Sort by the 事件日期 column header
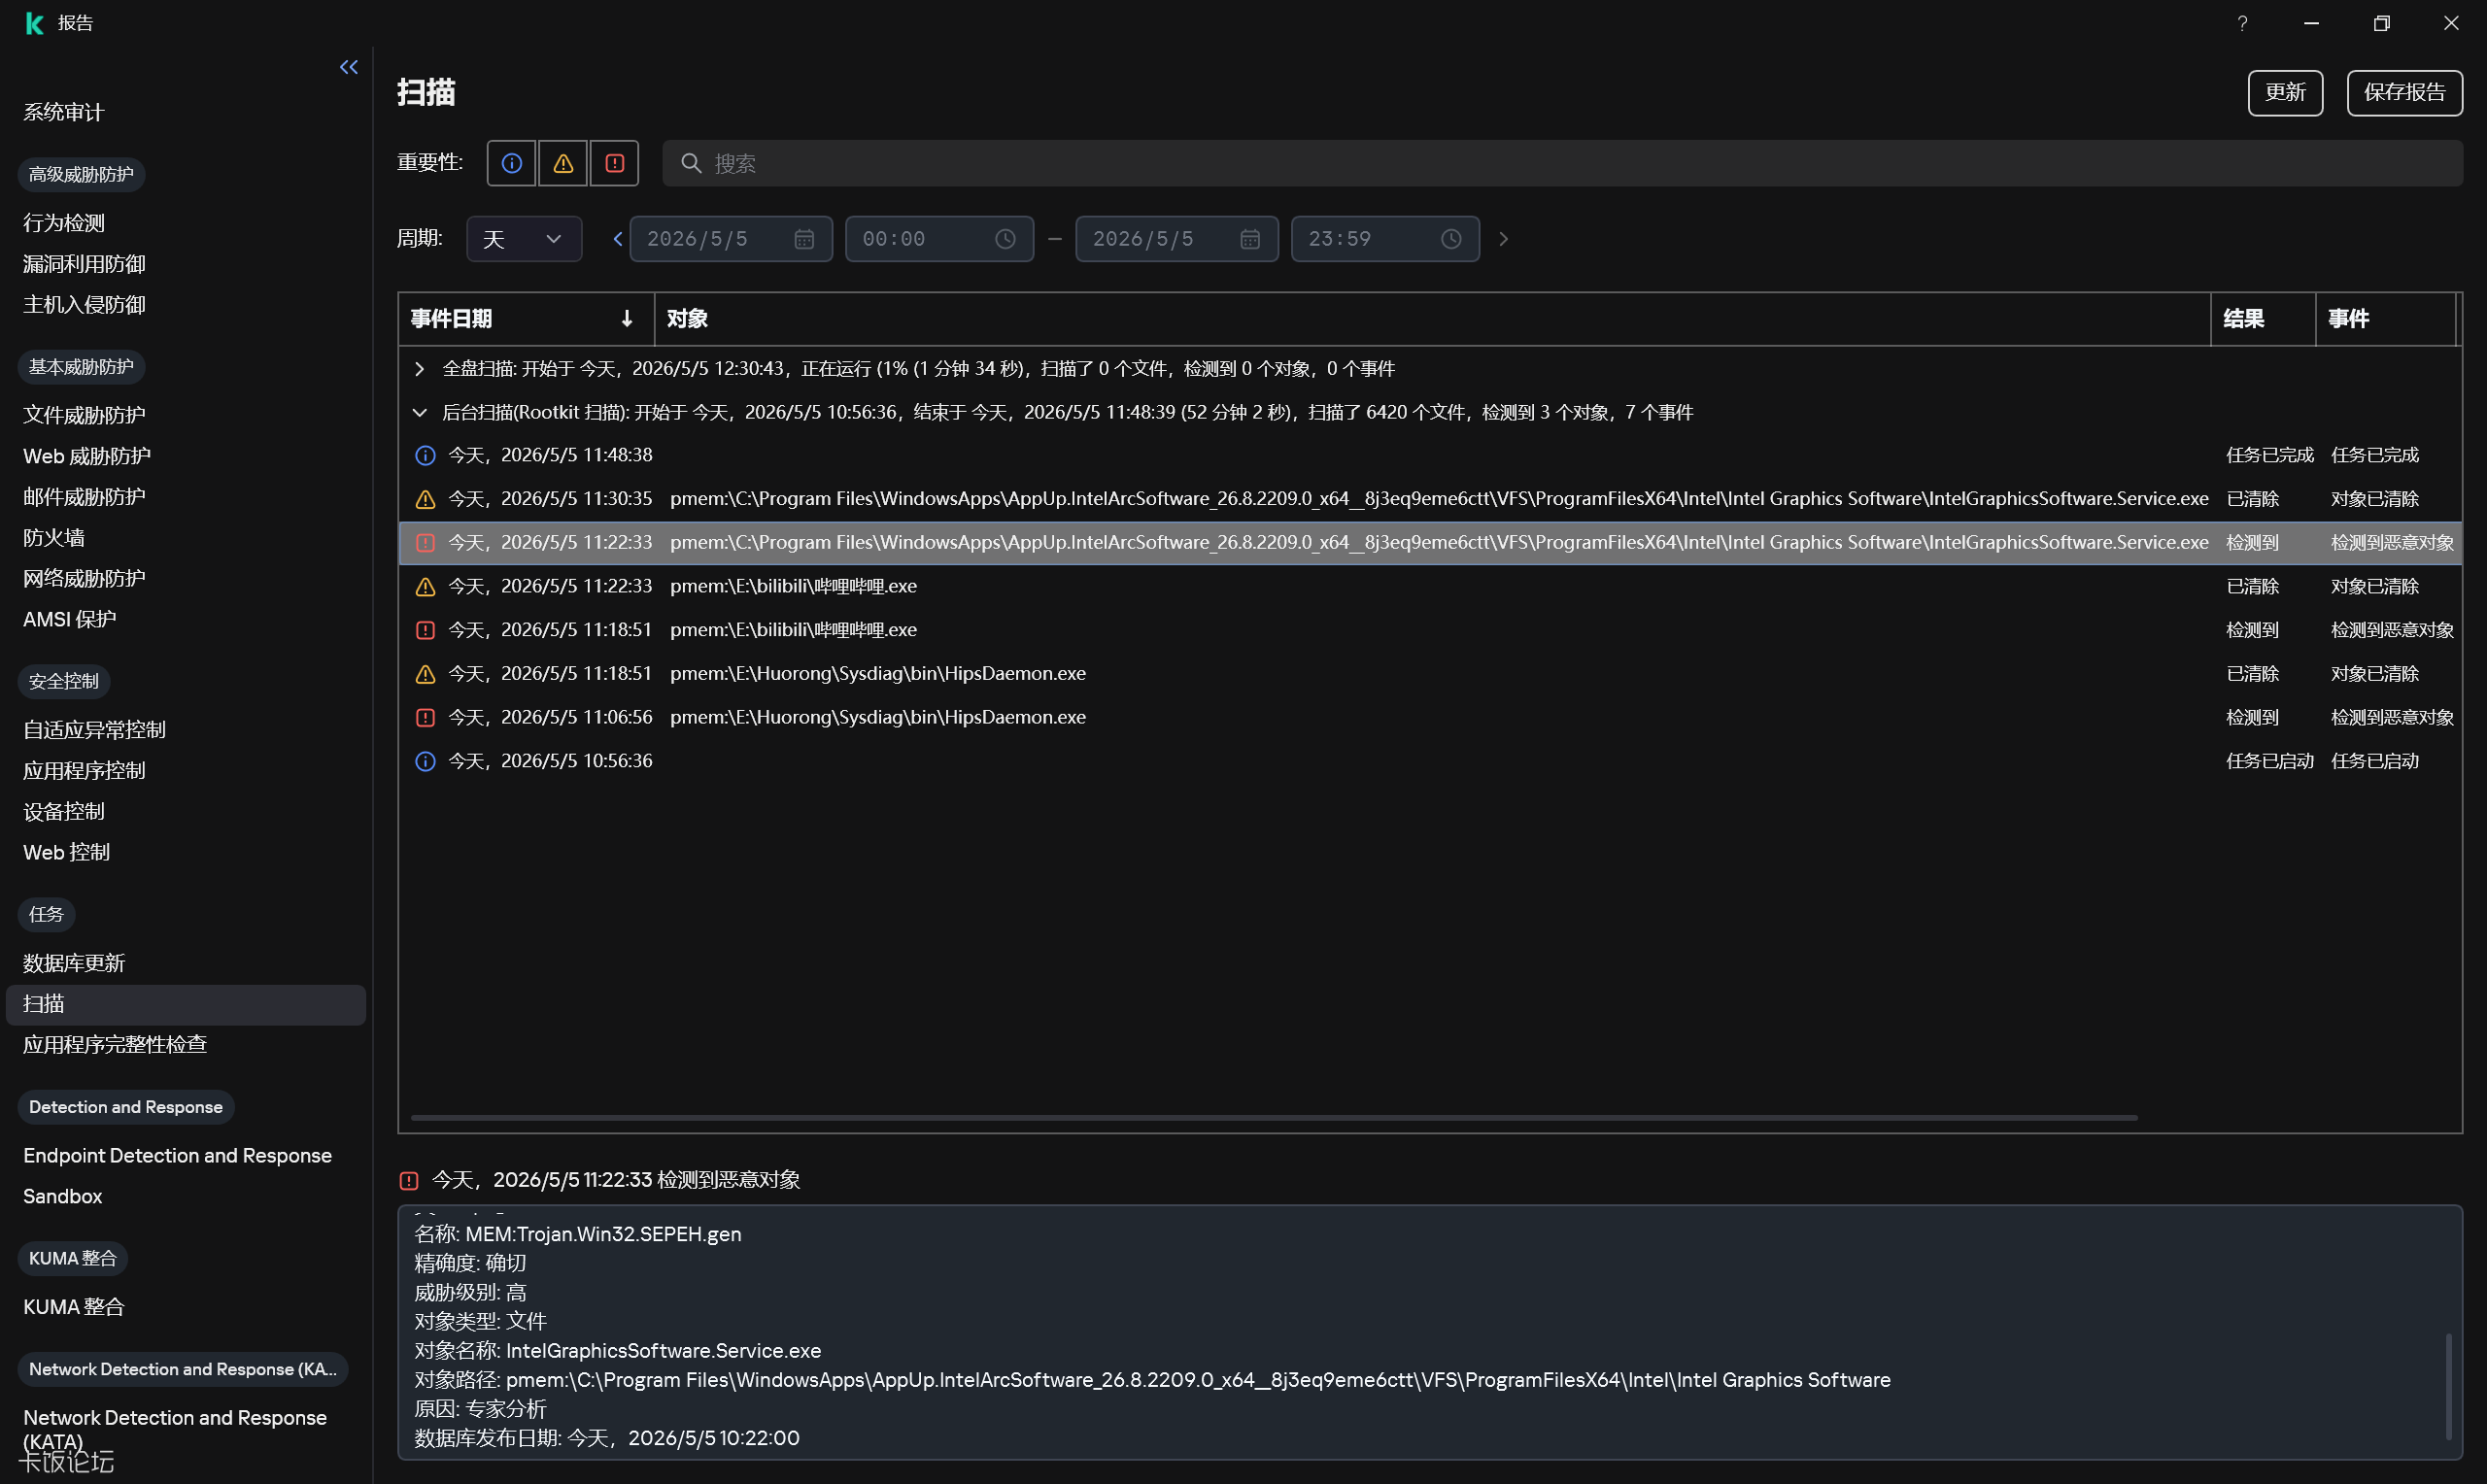 526,319
